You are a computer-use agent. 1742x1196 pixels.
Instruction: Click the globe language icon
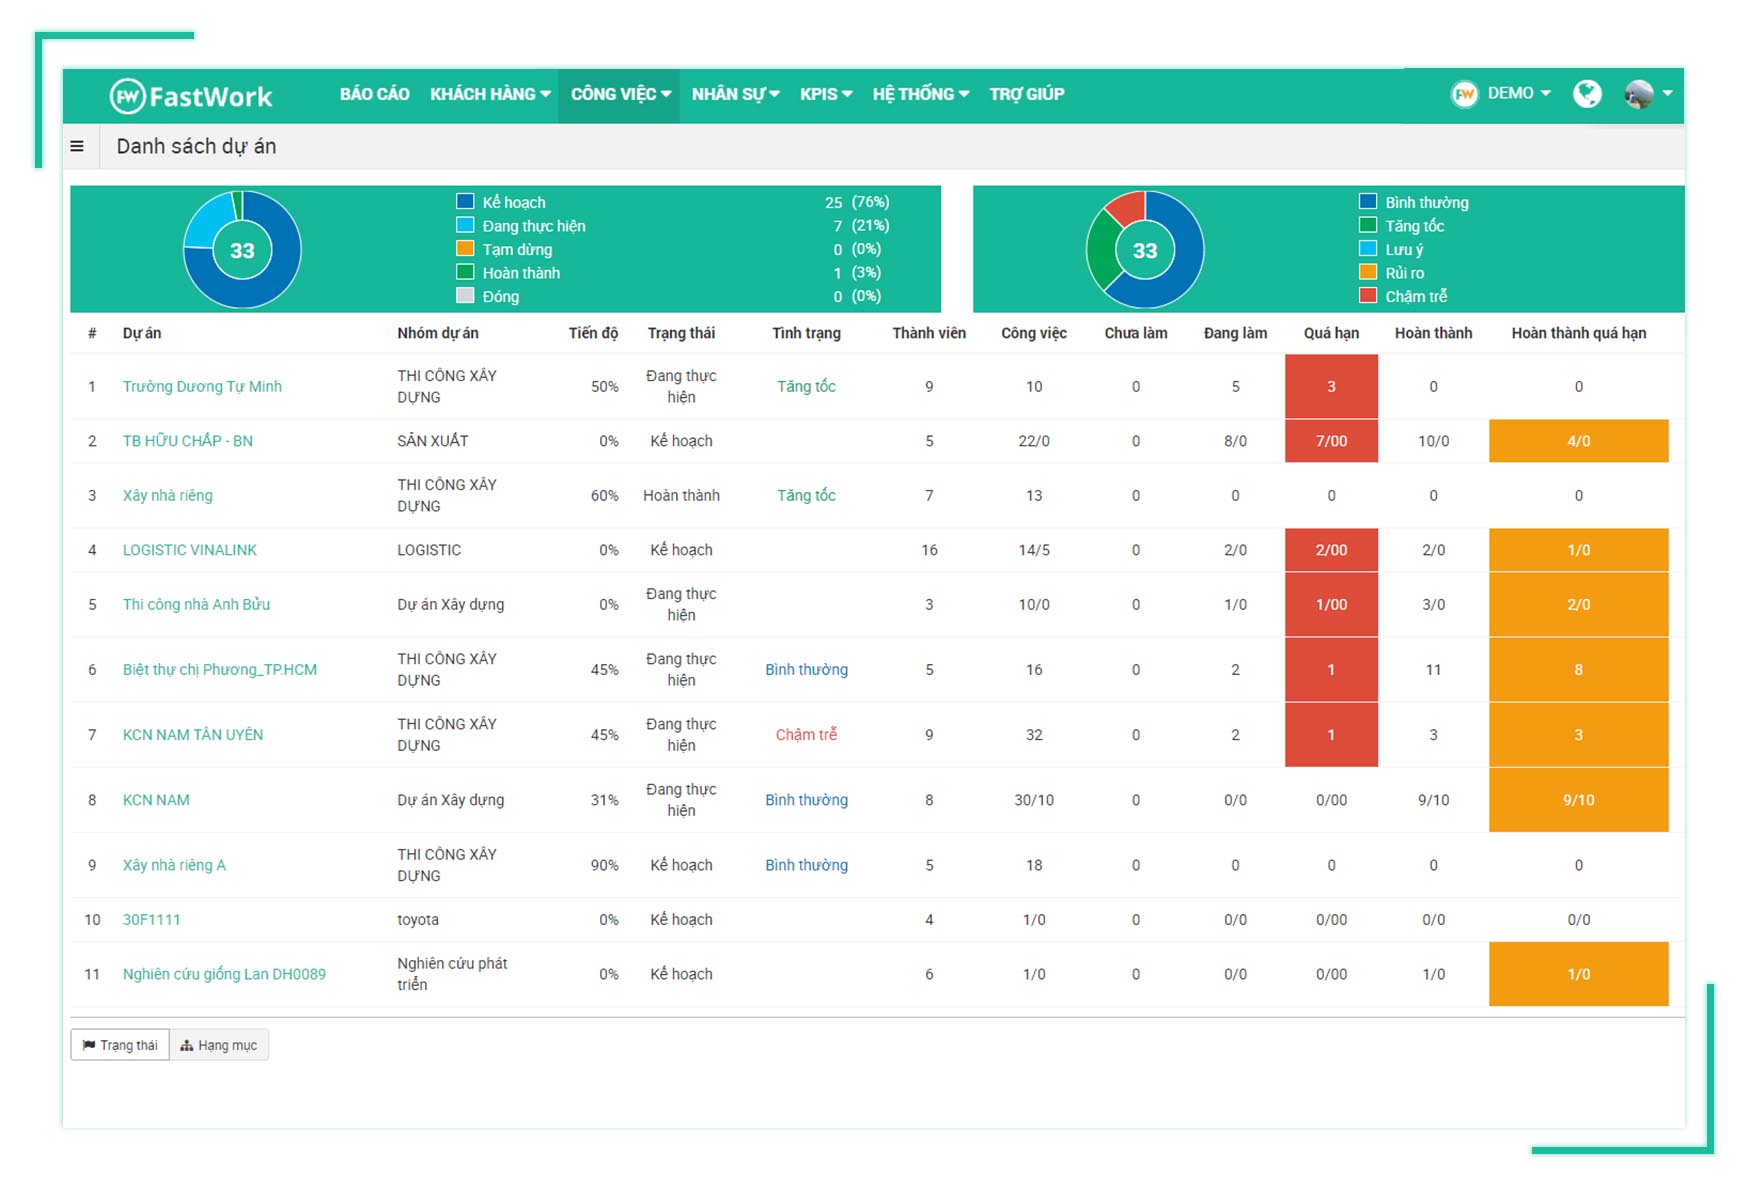coord(1586,94)
